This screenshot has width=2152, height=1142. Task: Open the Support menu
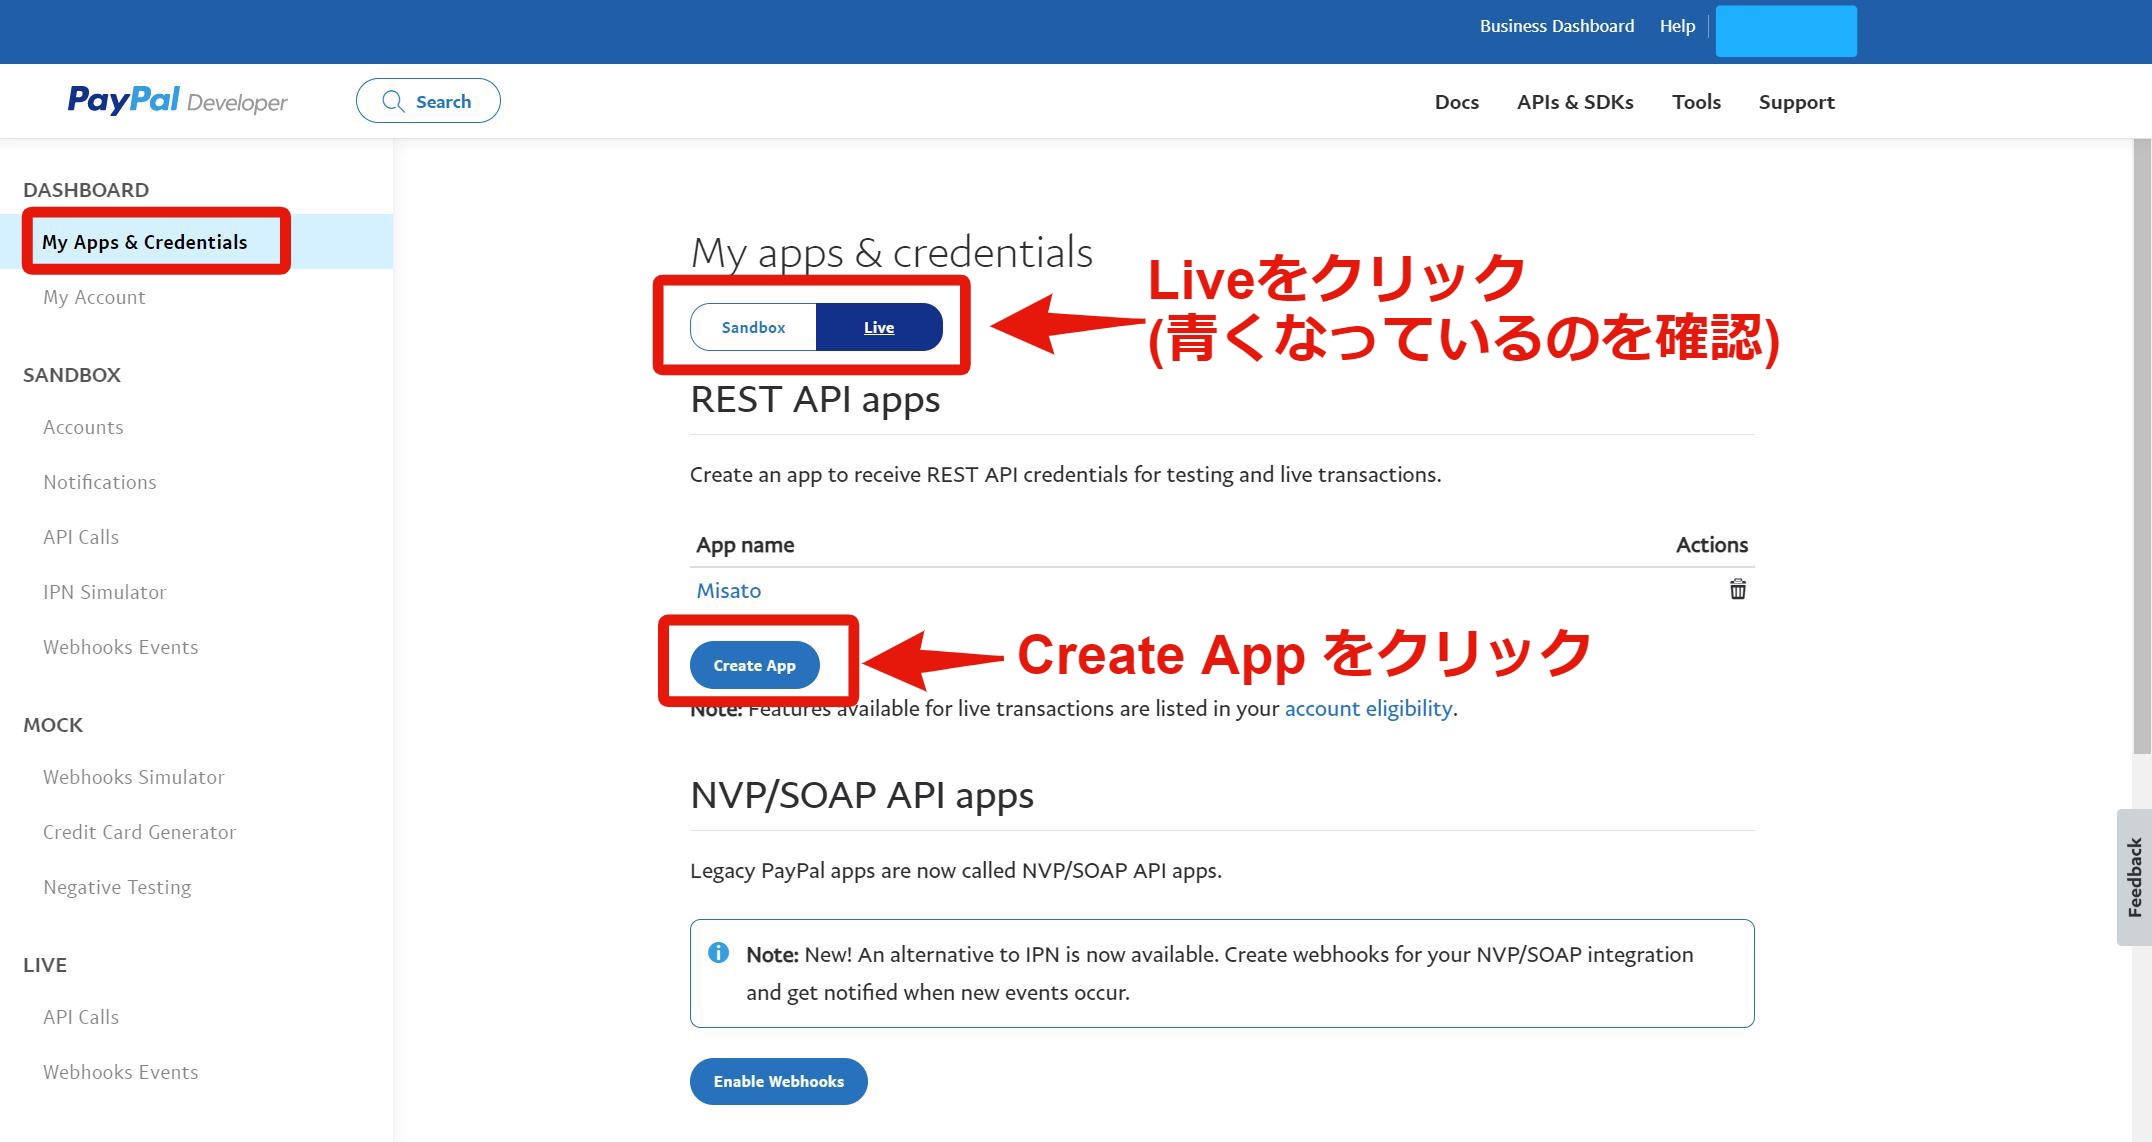pyautogui.click(x=1797, y=102)
